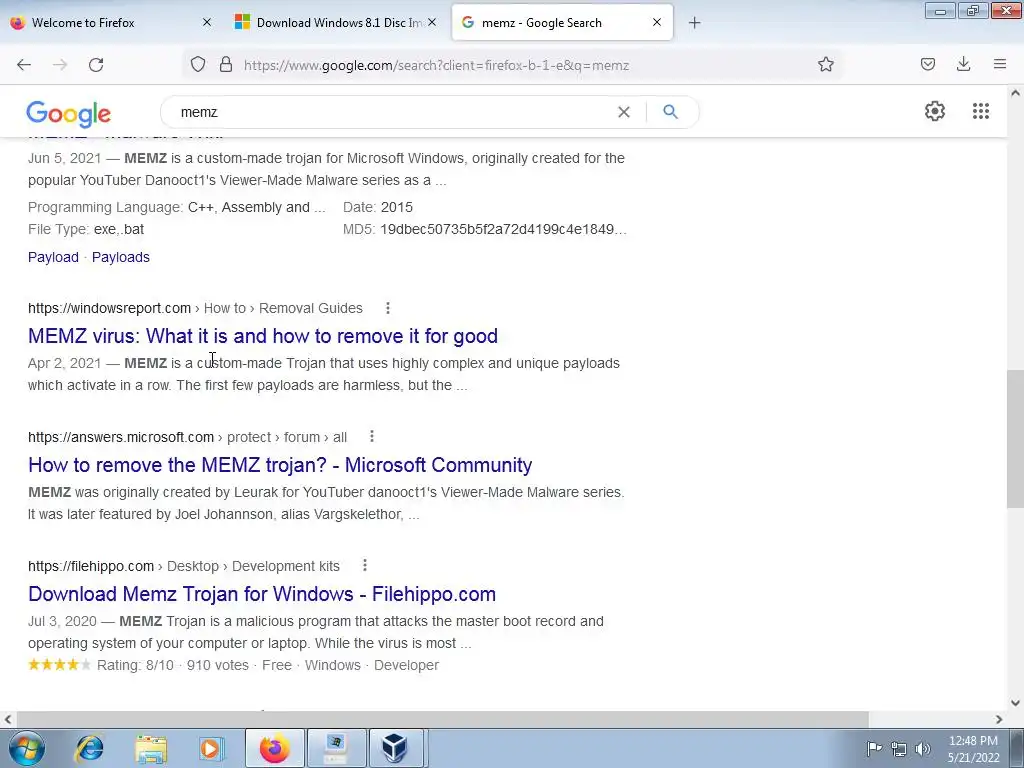Go to the Google logo home

69,114
